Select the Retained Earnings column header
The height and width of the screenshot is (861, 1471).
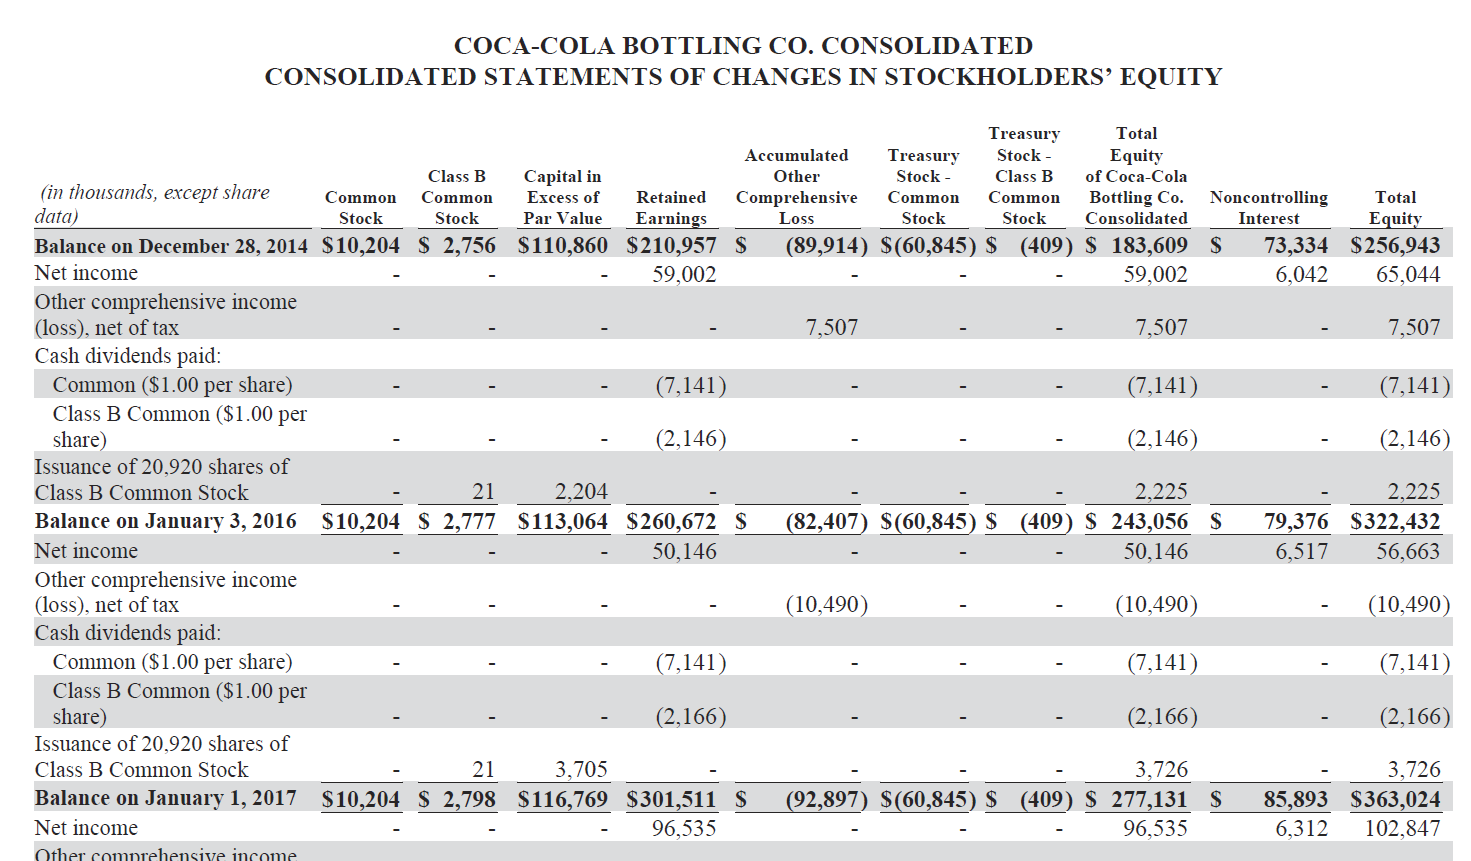tap(671, 208)
